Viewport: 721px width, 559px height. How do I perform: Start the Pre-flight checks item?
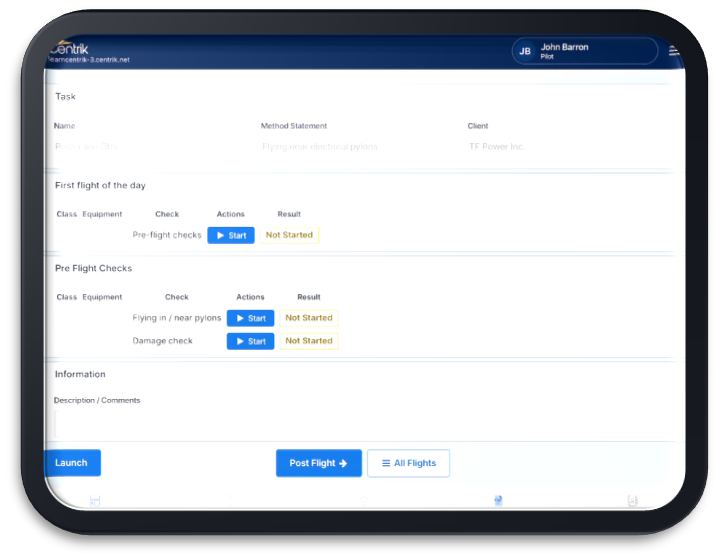coord(231,235)
